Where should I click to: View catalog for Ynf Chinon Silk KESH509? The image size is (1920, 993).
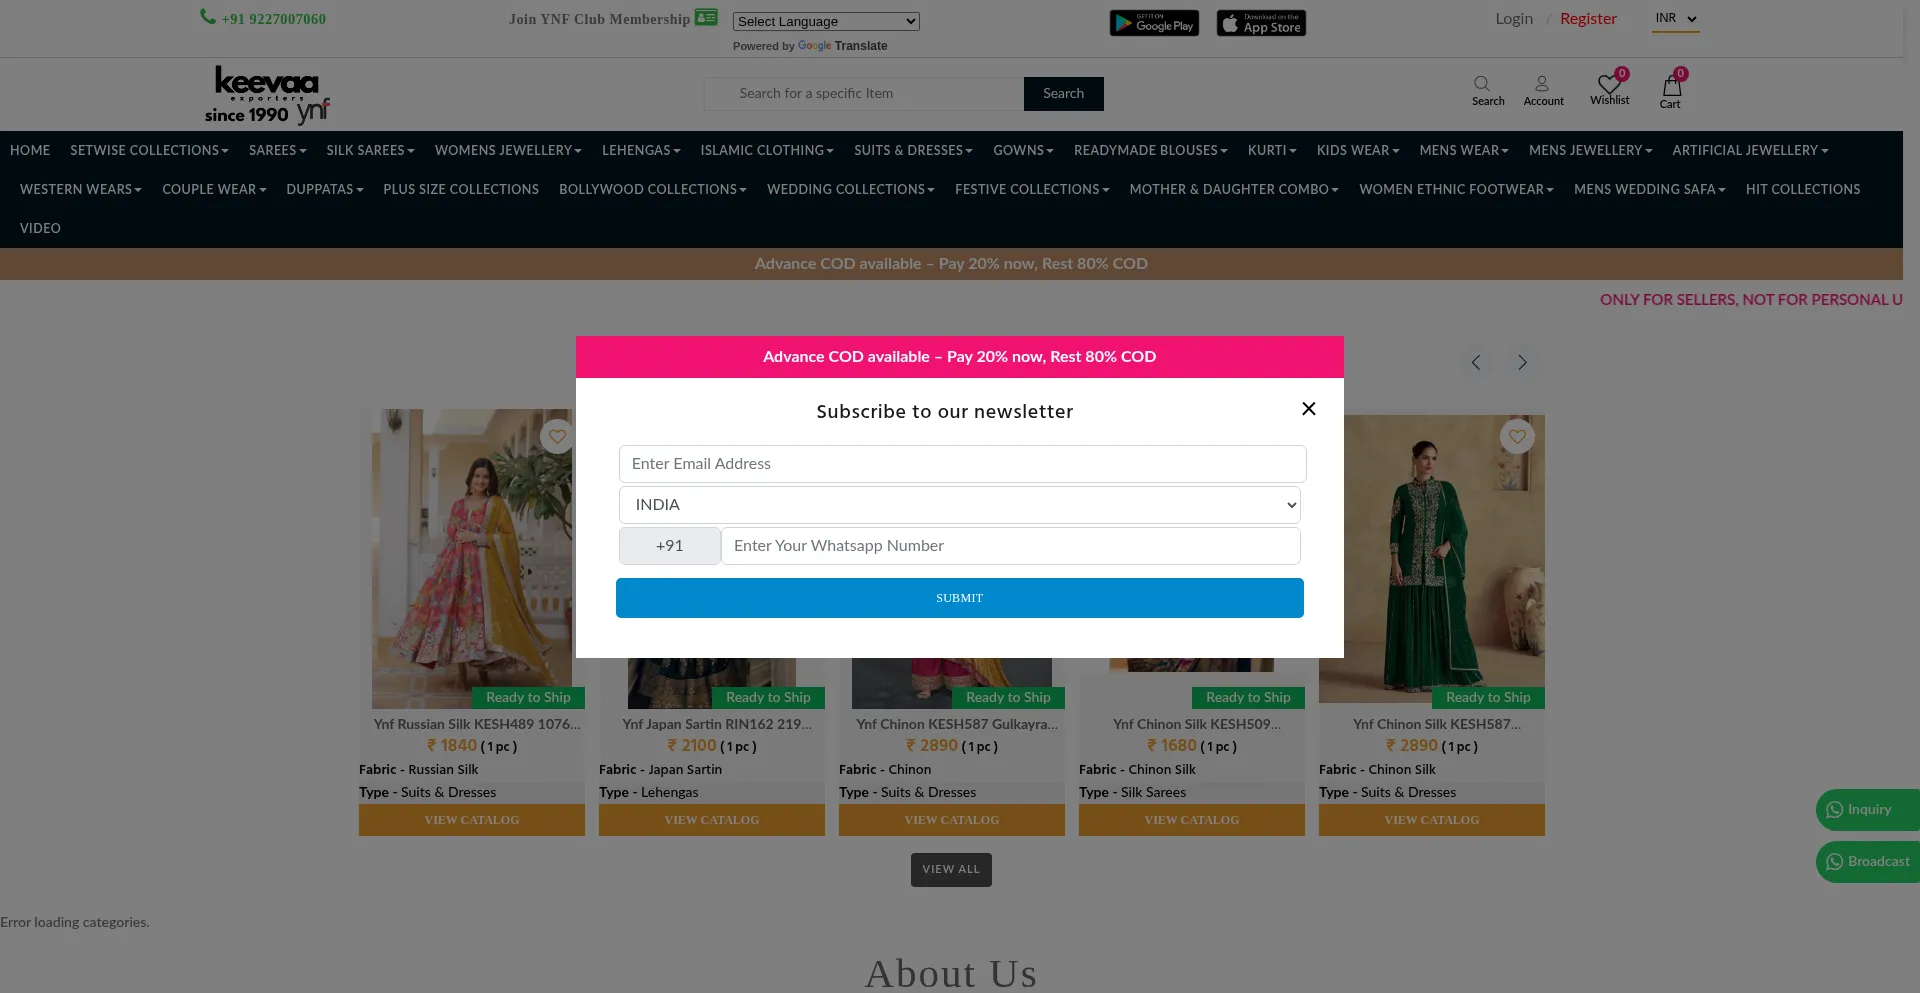pyautogui.click(x=1192, y=820)
